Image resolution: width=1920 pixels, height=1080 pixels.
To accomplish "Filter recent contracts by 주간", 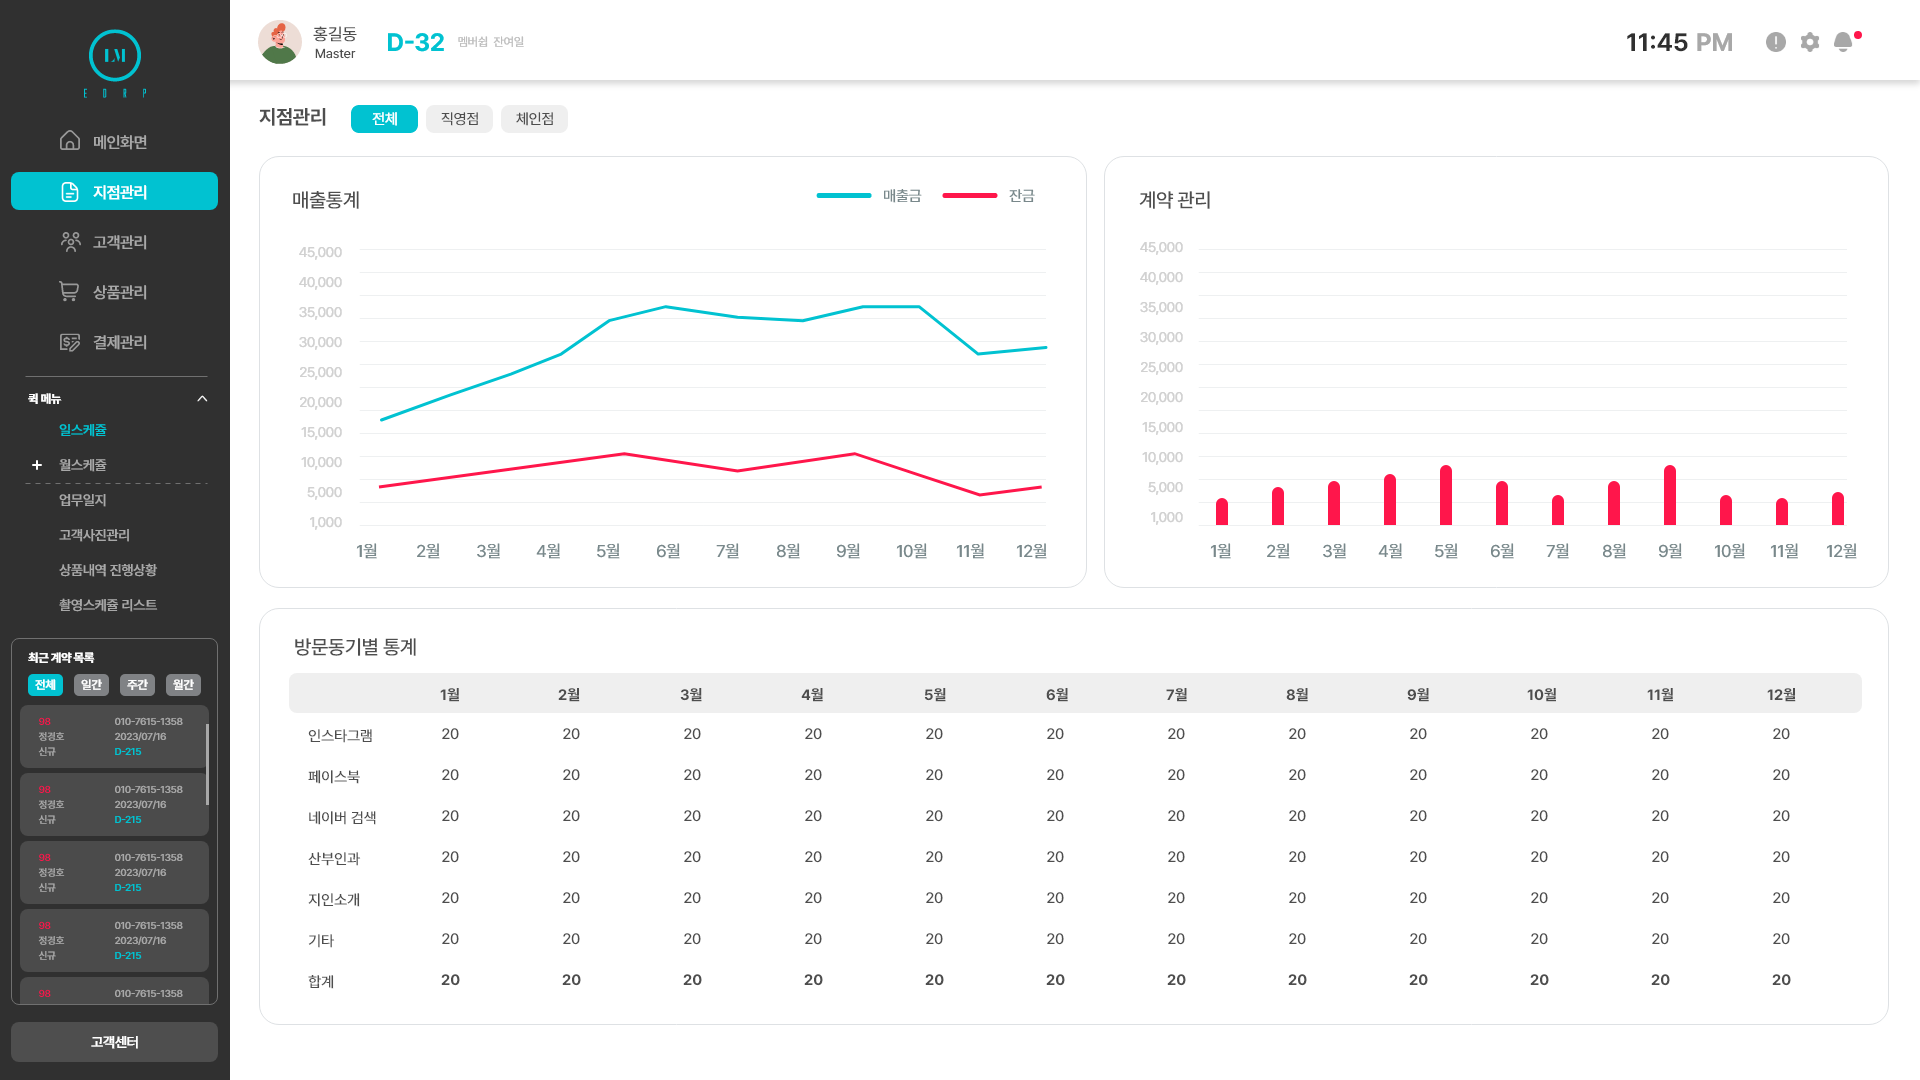I will point(137,685).
